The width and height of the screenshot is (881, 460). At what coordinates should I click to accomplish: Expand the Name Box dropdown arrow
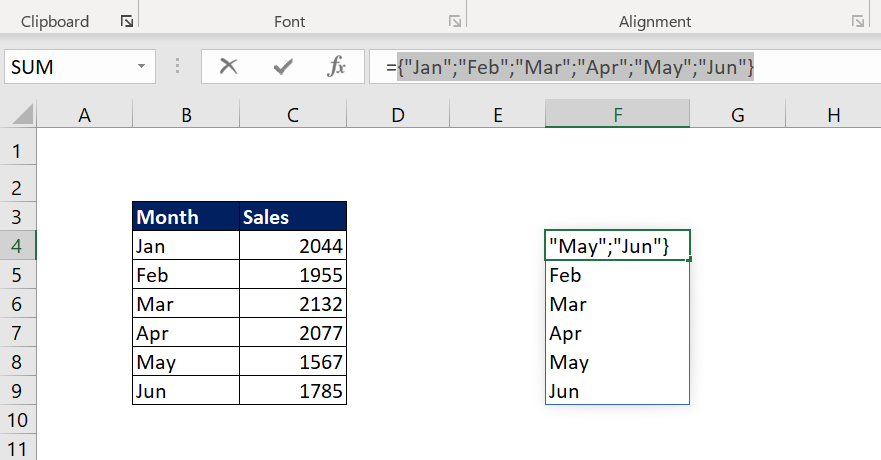(x=142, y=67)
